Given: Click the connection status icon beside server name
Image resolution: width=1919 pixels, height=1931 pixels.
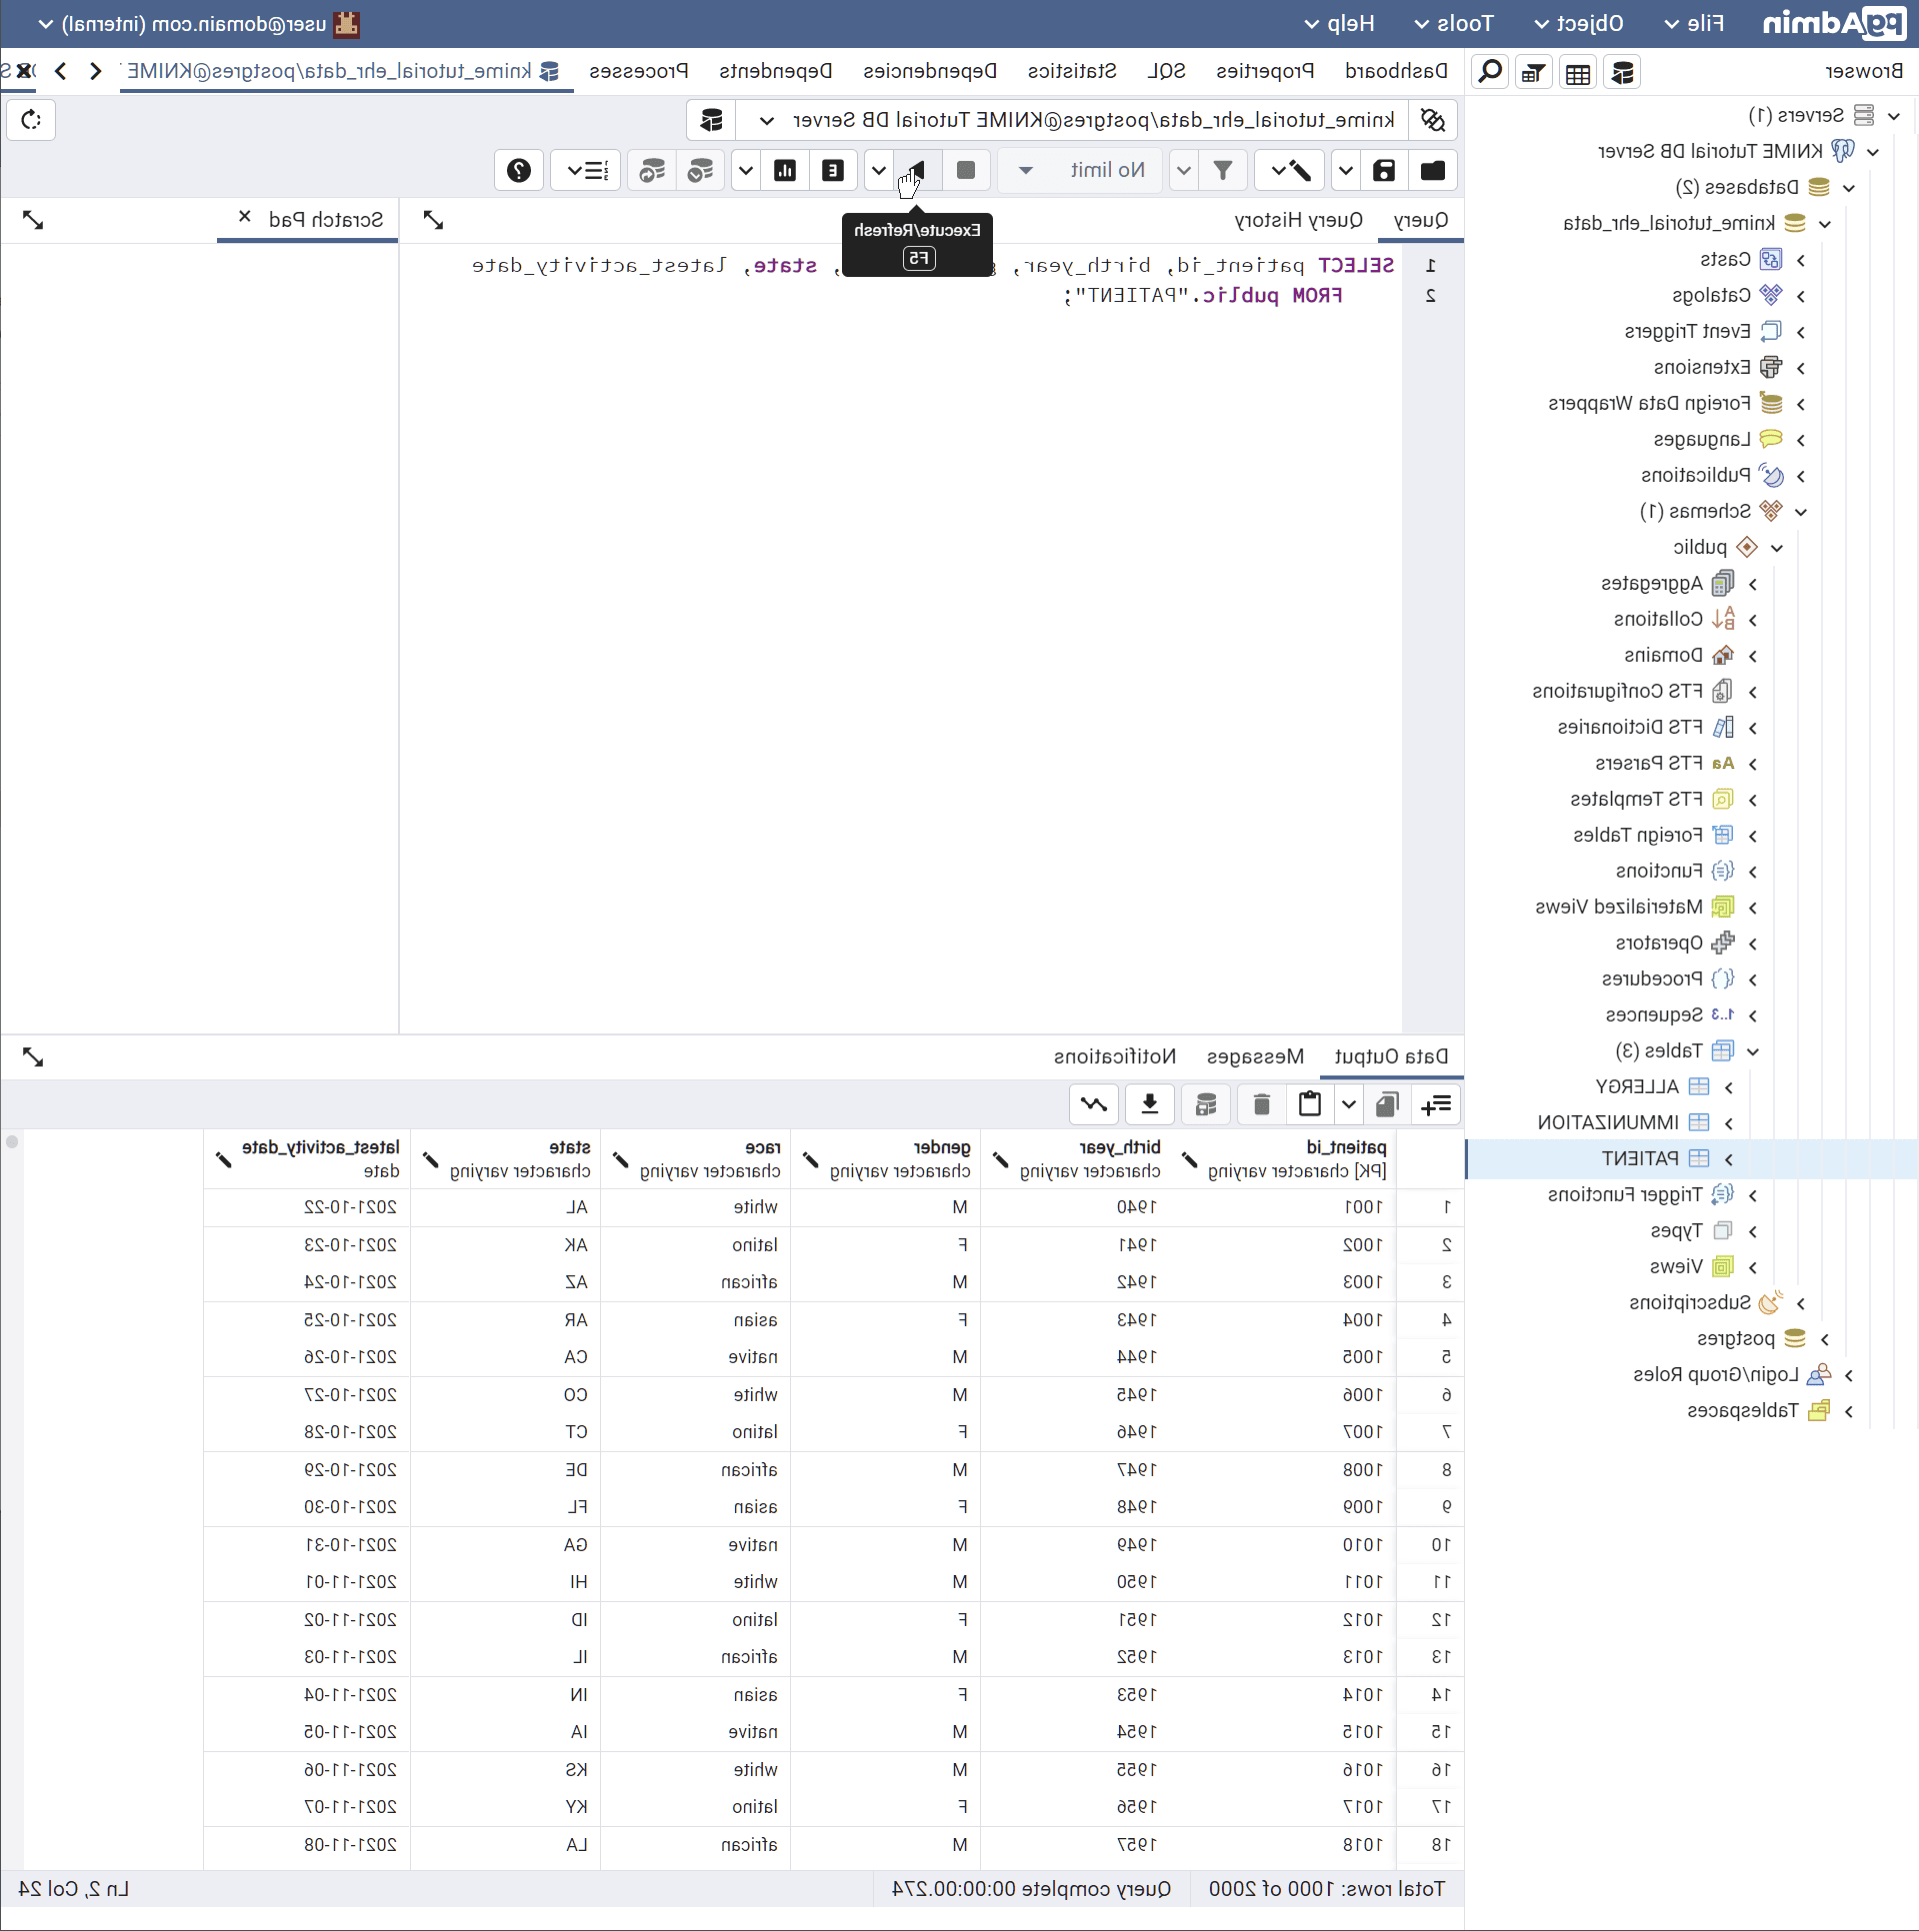Looking at the screenshot, I should [1433, 120].
